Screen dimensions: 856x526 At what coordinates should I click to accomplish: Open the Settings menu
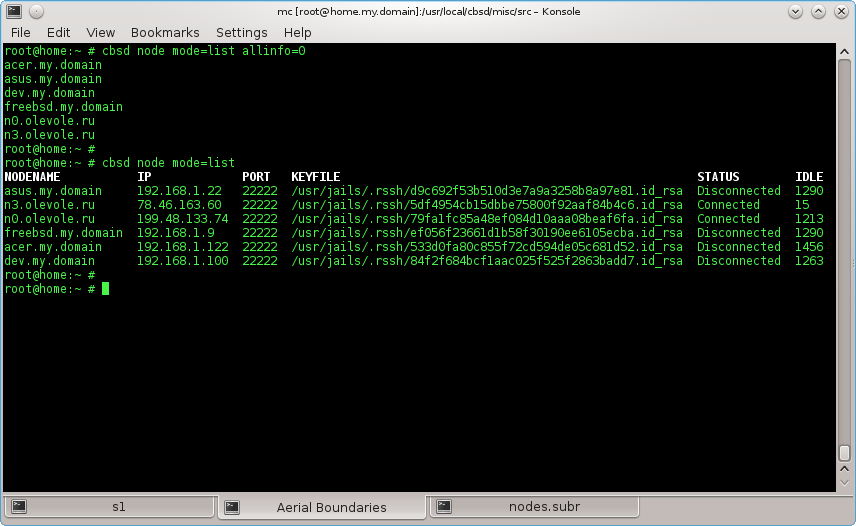pyautogui.click(x=241, y=33)
